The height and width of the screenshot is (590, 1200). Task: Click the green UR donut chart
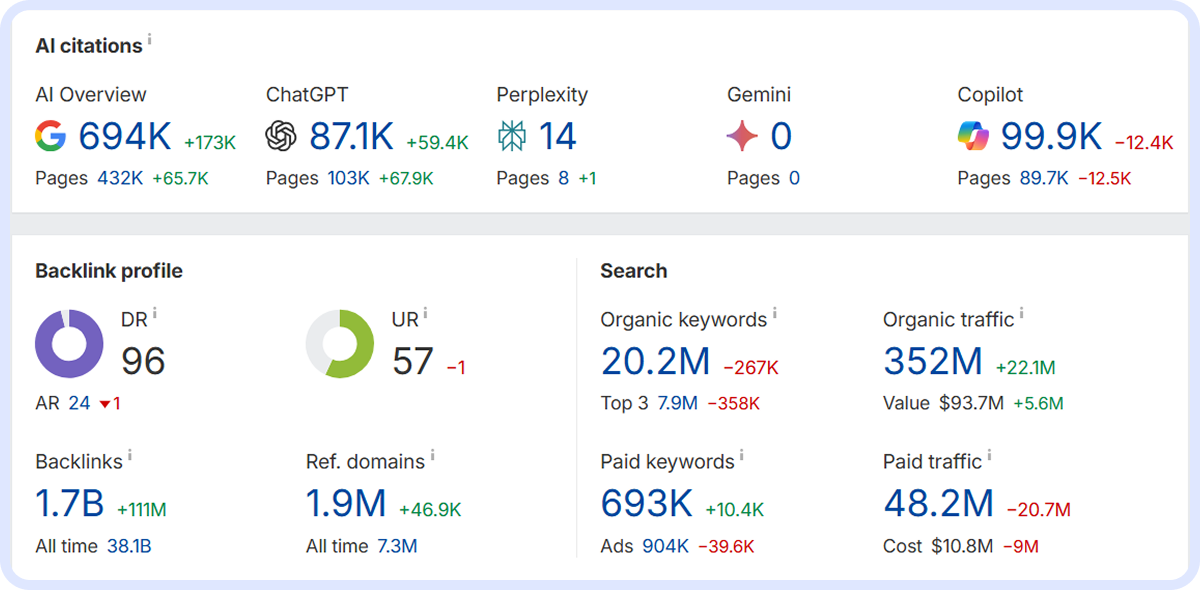coord(340,344)
